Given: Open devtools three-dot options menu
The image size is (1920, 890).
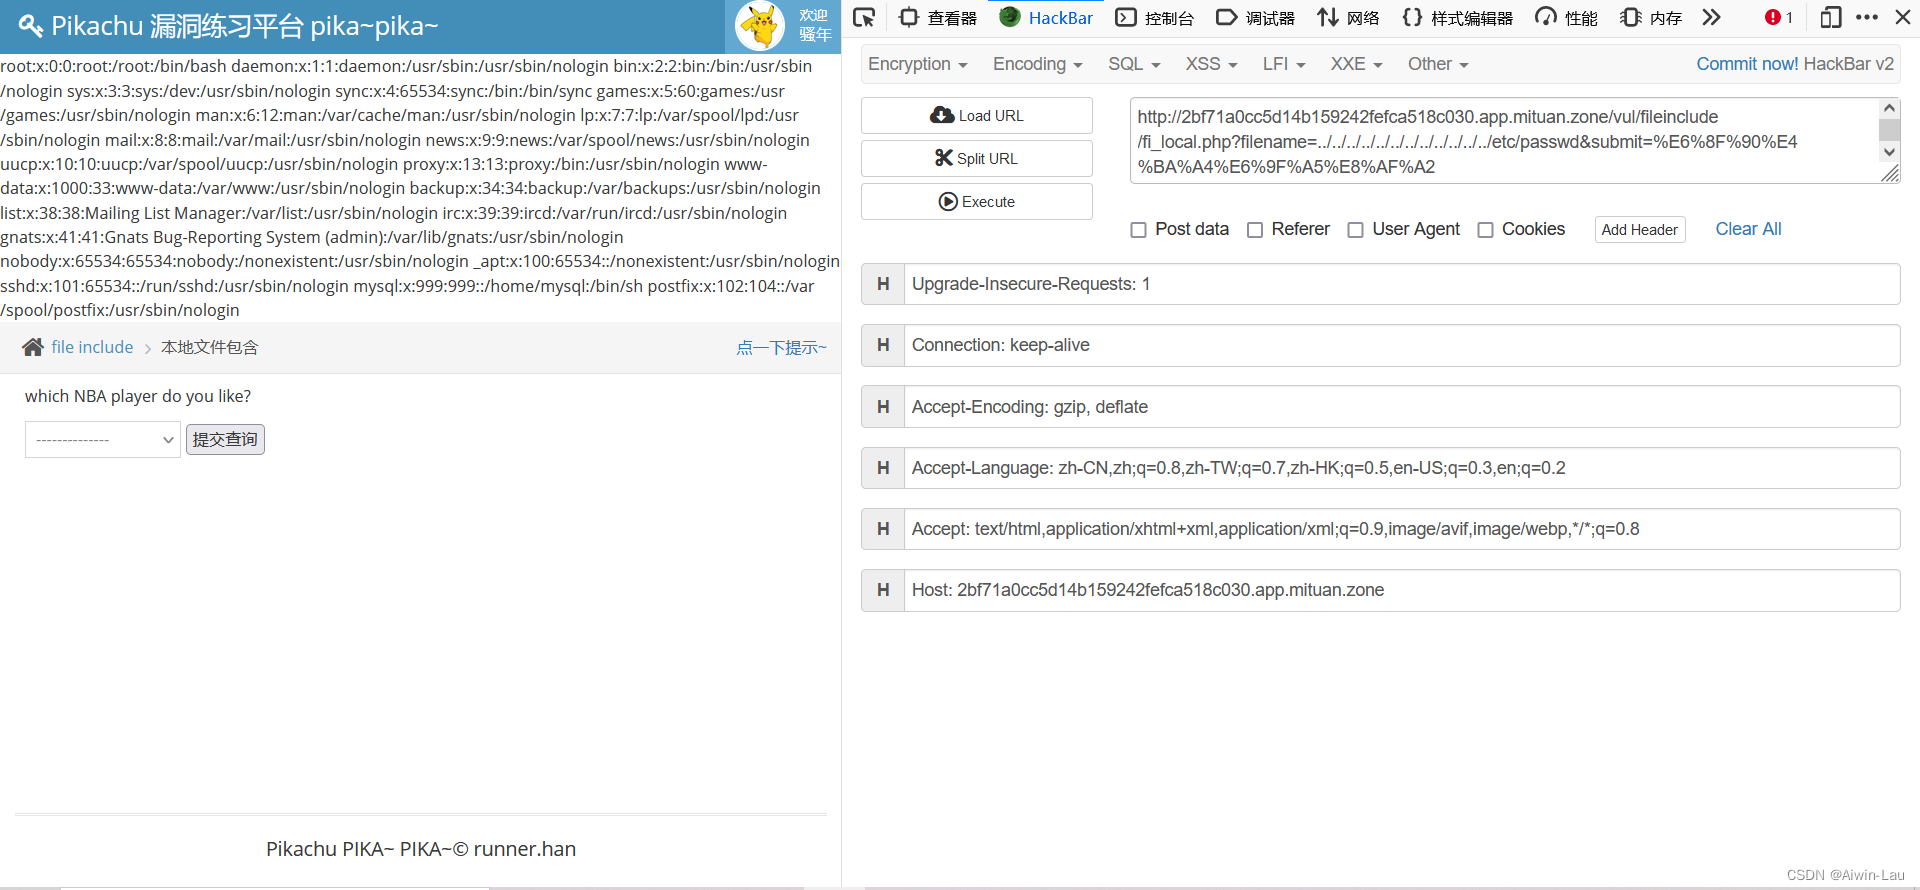Looking at the screenshot, I should coord(1866,17).
